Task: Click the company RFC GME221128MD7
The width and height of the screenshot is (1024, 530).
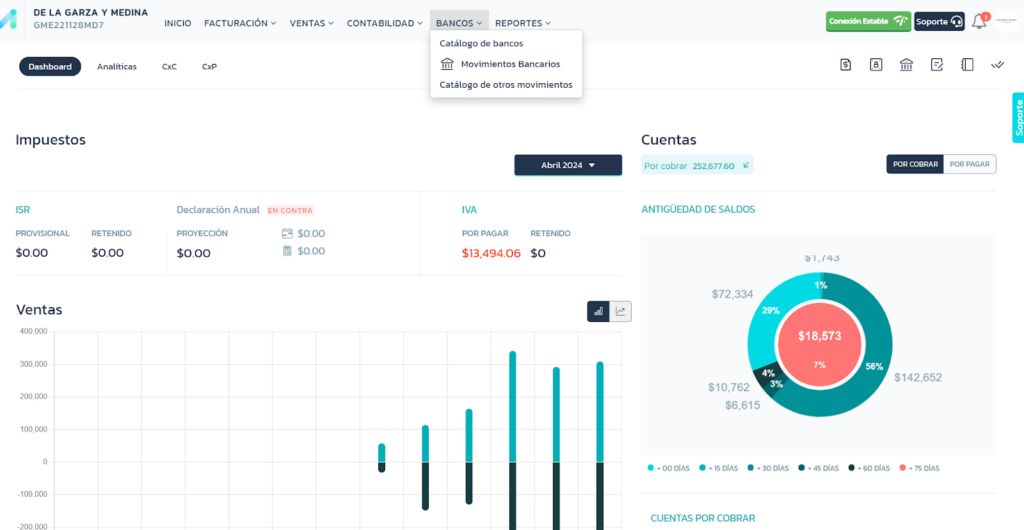Action: [69, 25]
